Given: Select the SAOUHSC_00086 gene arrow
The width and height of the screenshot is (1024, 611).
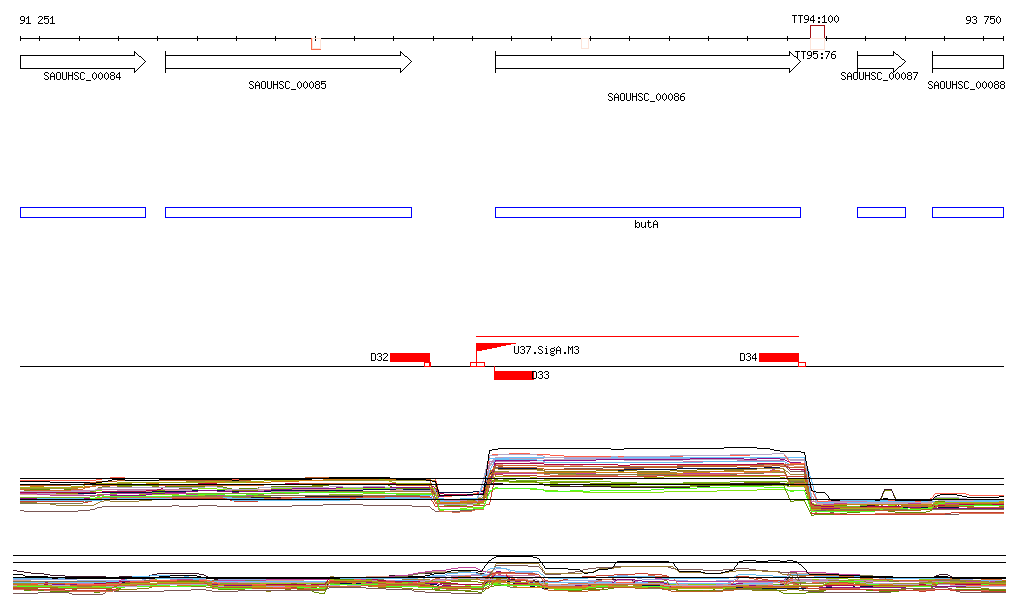Looking at the screenshot, I should (648, 62).
